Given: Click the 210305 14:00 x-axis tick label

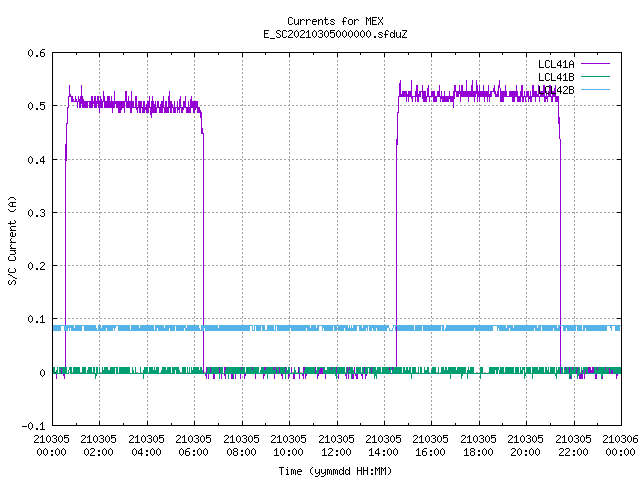Looking at the screenshot, I should (383, 446).
